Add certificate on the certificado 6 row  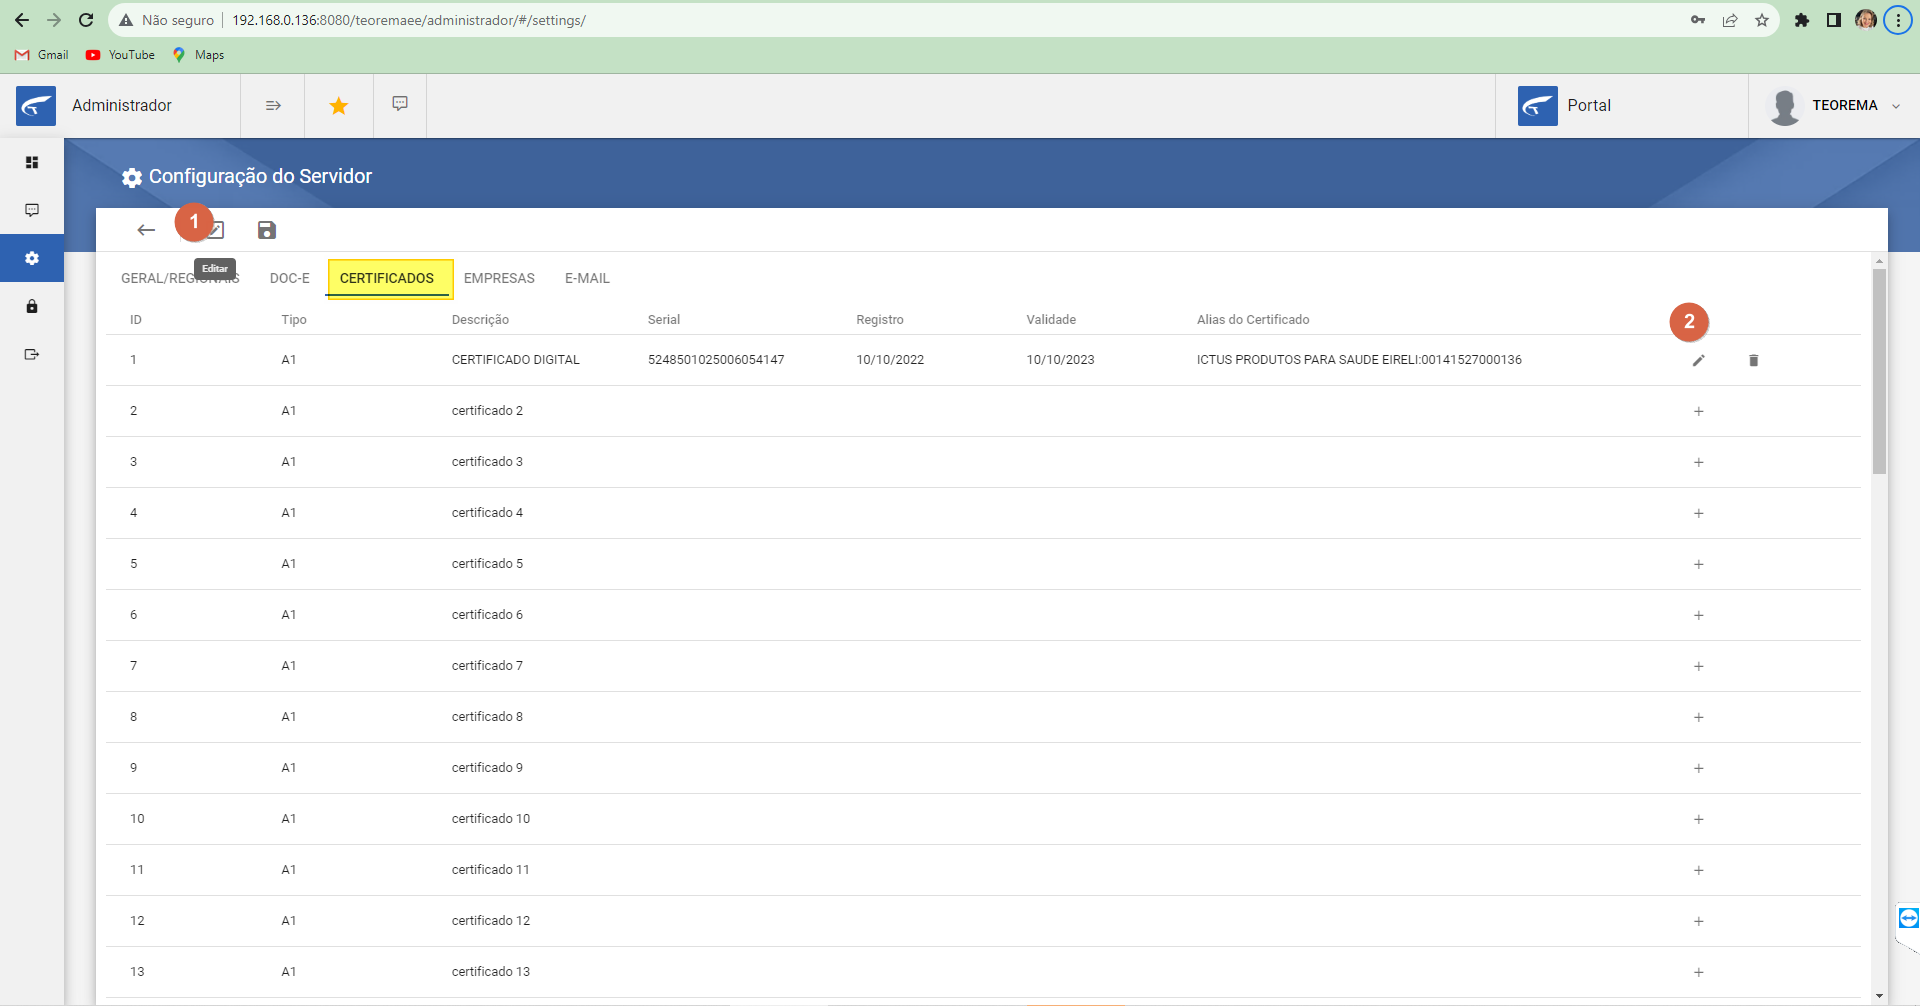coord(1698,615)
